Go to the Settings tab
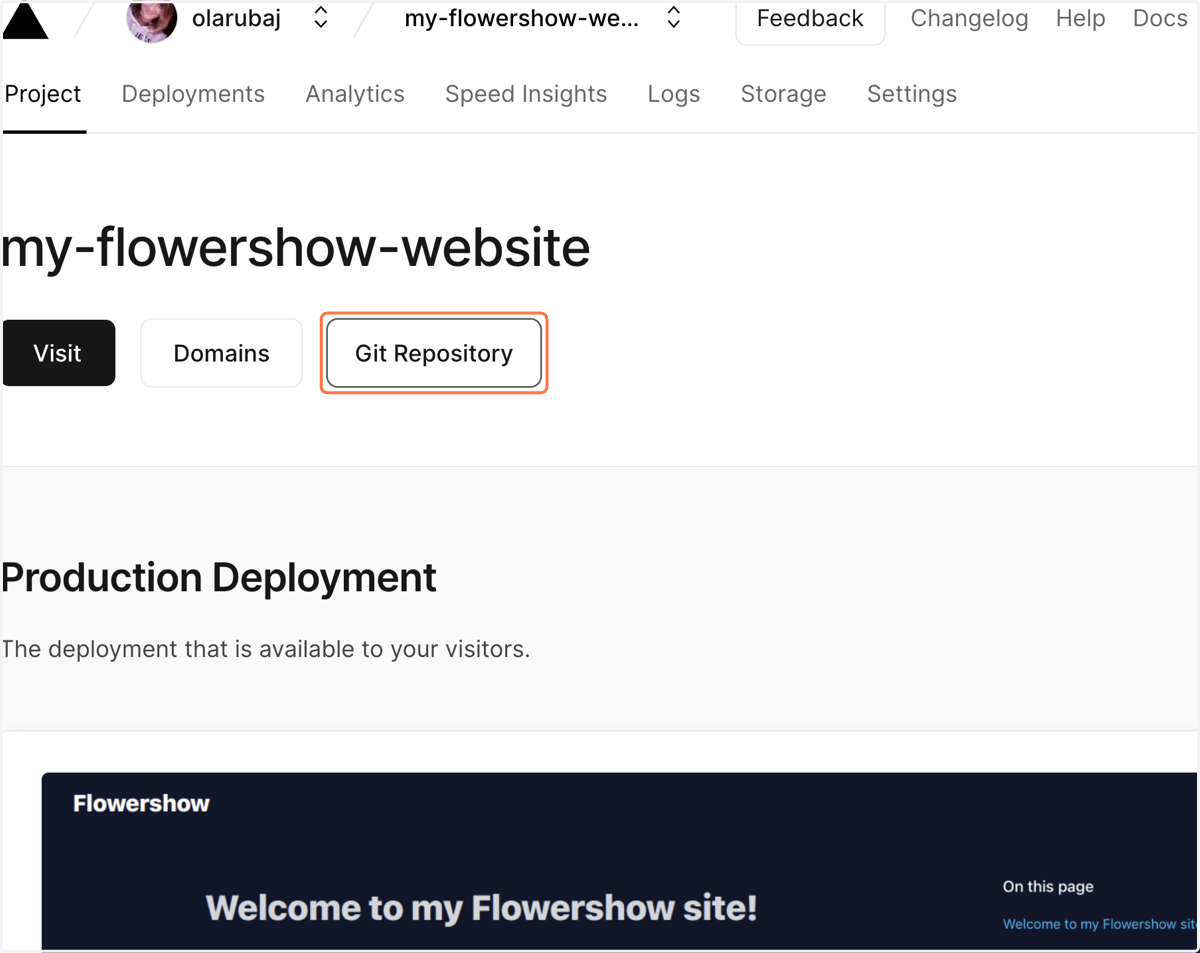Viewport: 1200px width, 953px height. point(912,94)
